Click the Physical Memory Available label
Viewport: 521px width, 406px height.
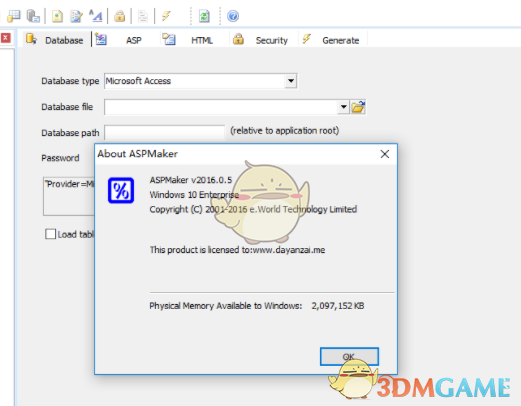(x=225, y=306)
